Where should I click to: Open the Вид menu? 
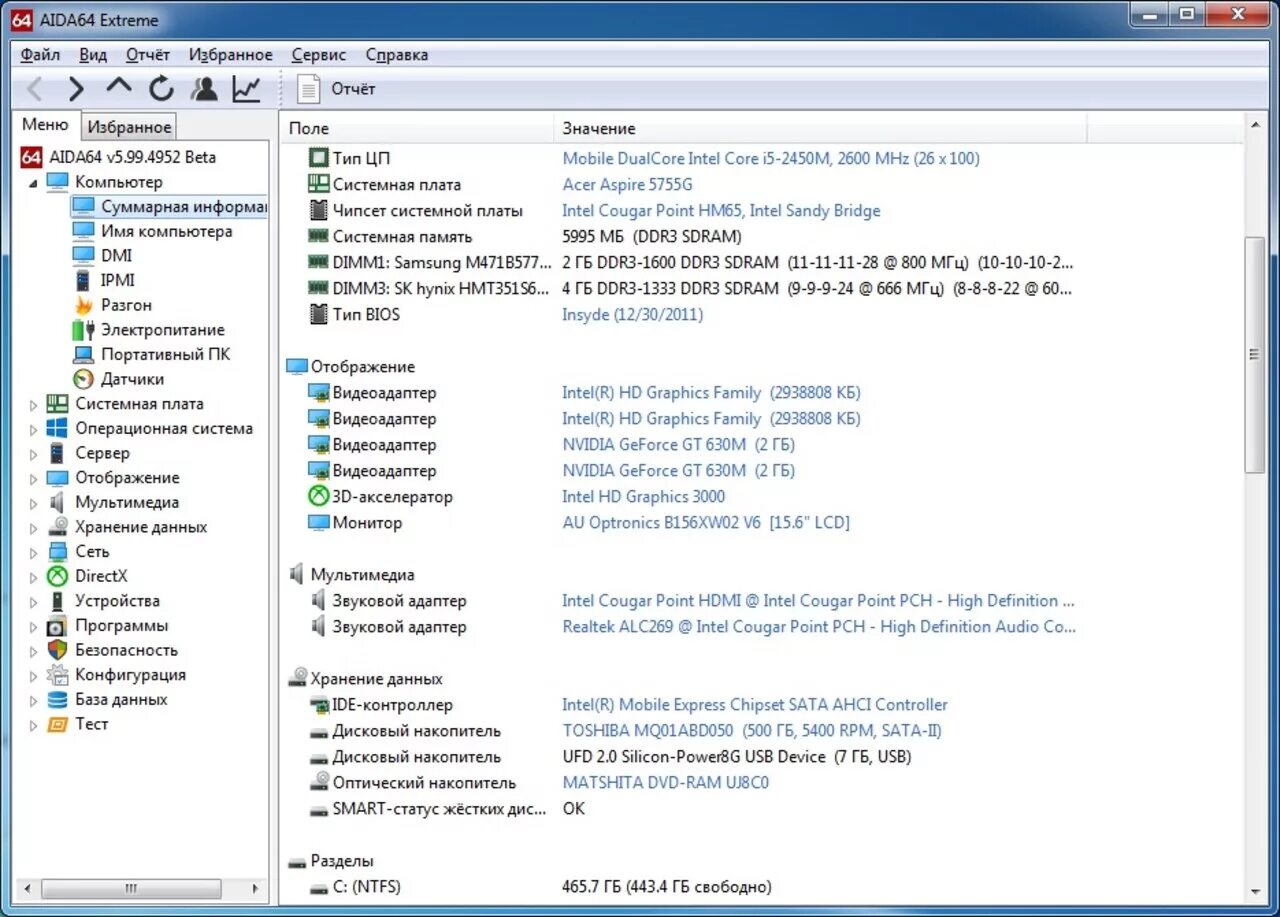[93, 55]
